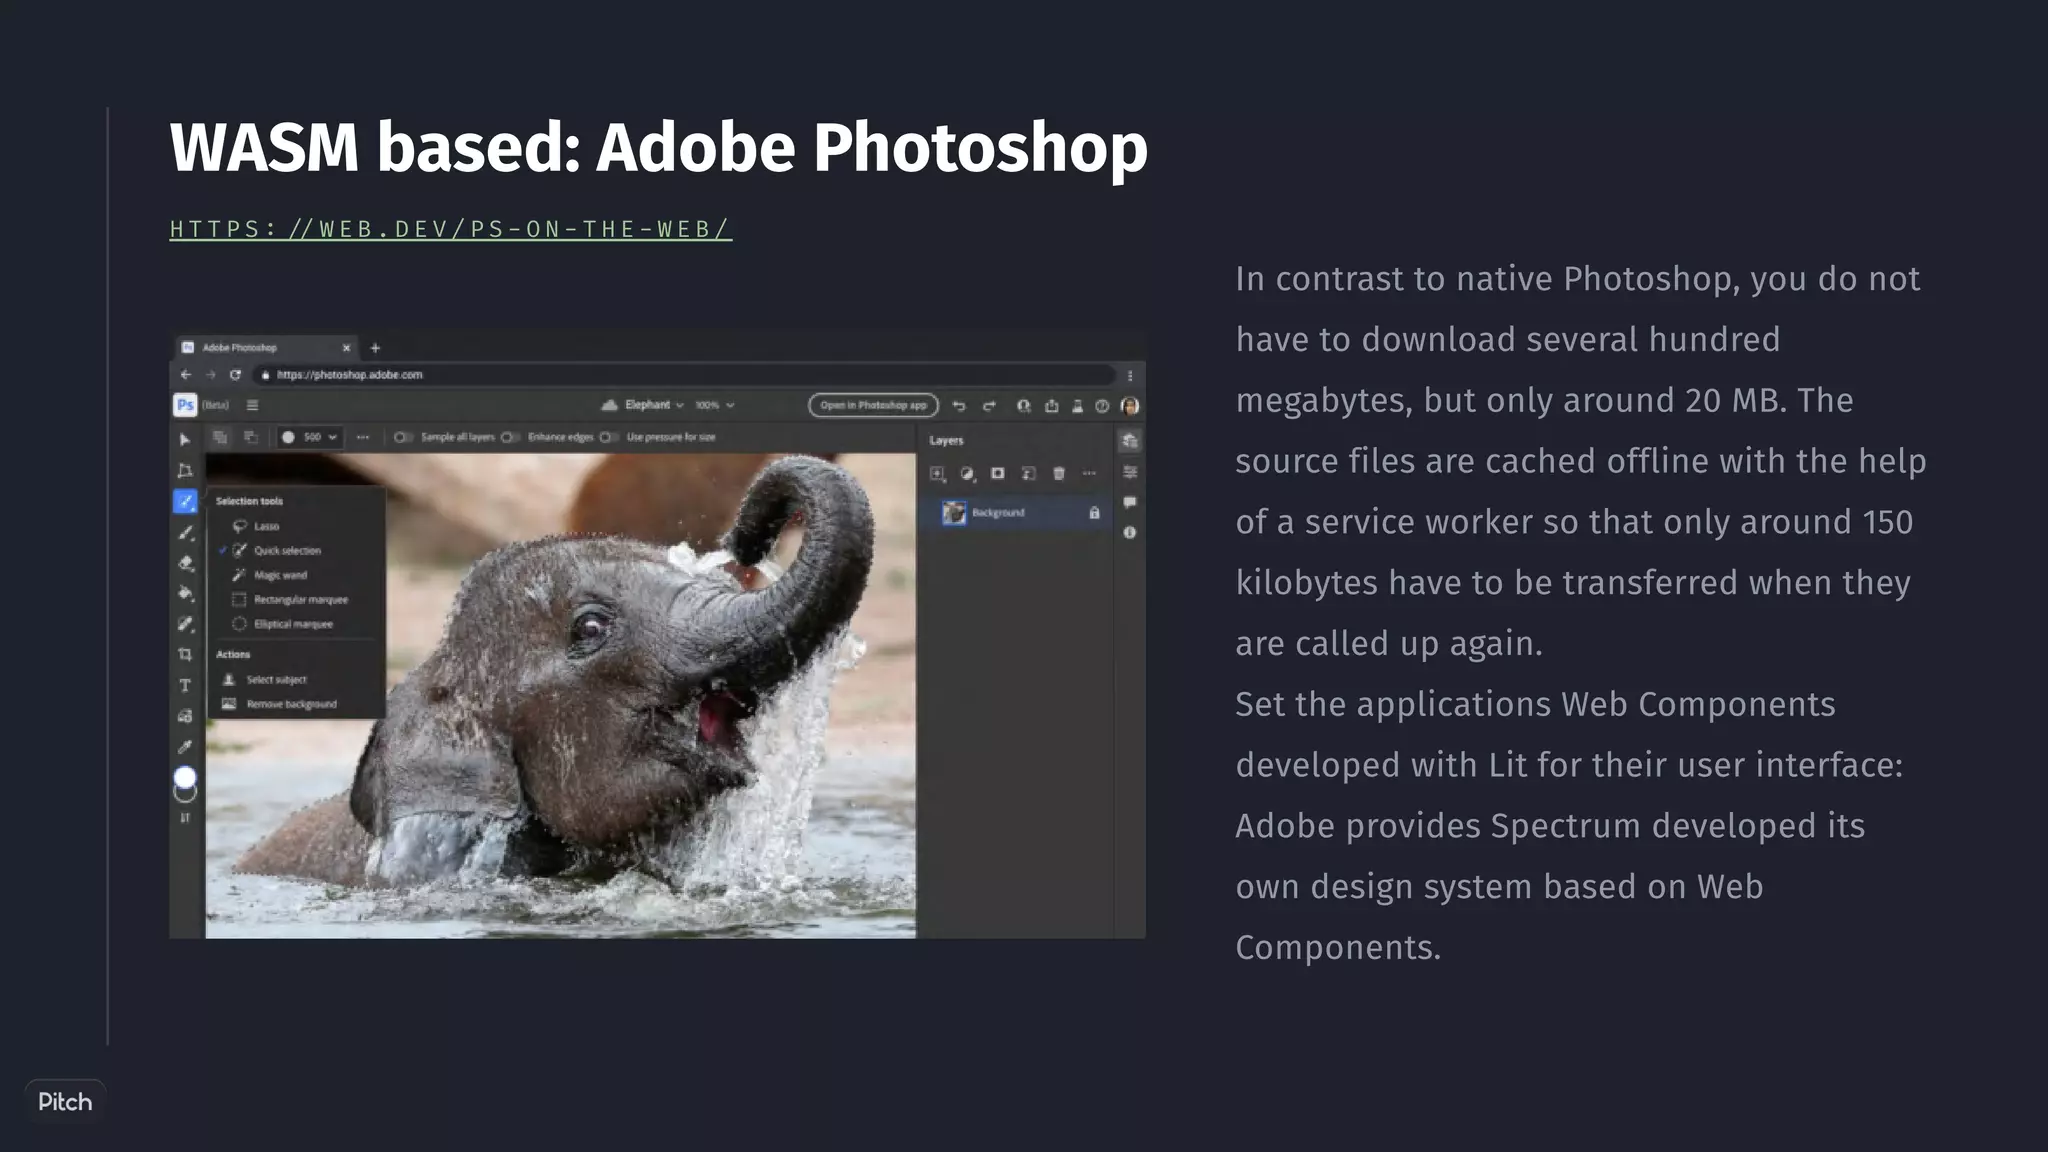
Task: Click the active Quick selection tool in toolbar
Action: (185, 501)
